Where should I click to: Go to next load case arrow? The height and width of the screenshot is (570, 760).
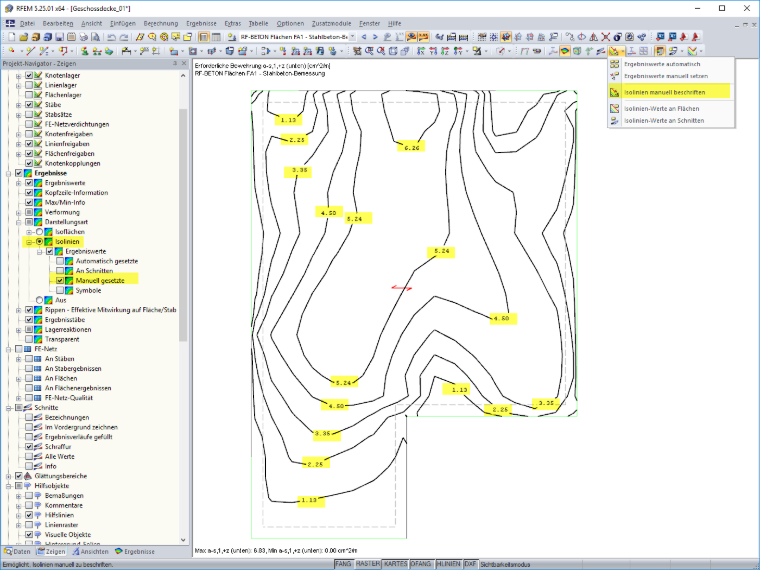375,37
